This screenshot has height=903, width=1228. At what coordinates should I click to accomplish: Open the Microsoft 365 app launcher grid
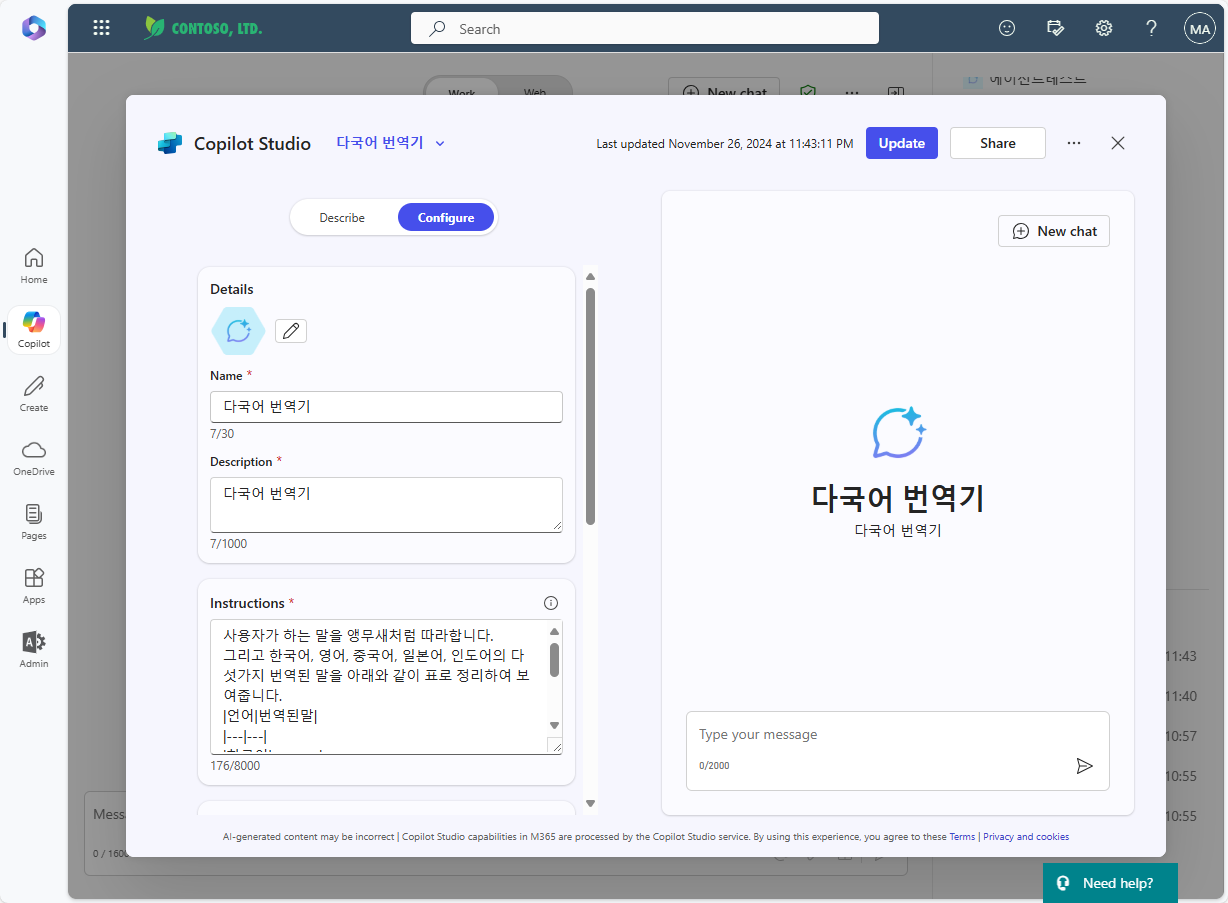[101, 28]
